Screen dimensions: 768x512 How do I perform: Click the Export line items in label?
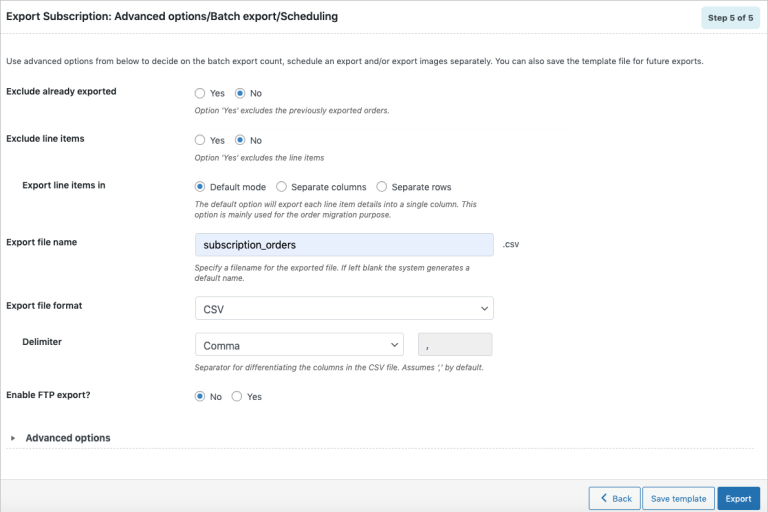click(x=64, y=185)
